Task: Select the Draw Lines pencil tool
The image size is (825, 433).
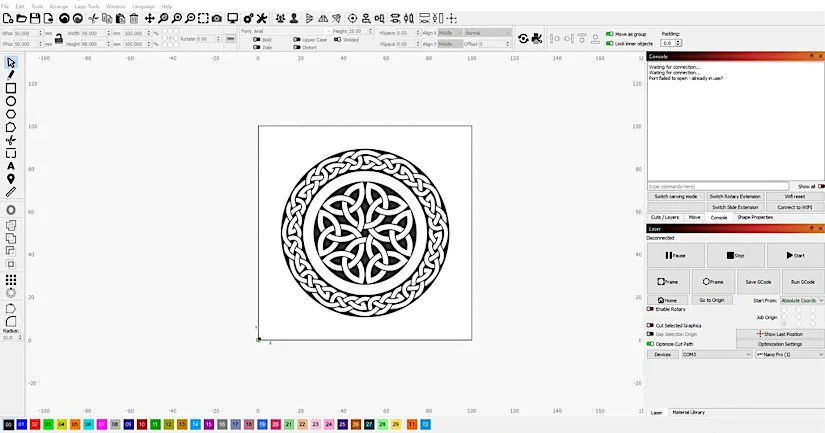Action: point(11,75)
